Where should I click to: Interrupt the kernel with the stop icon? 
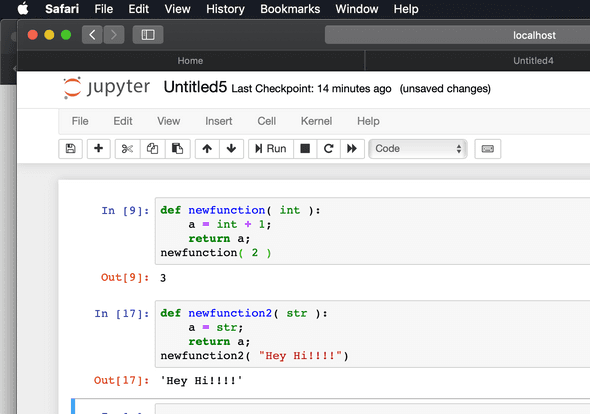coord(305,149)
